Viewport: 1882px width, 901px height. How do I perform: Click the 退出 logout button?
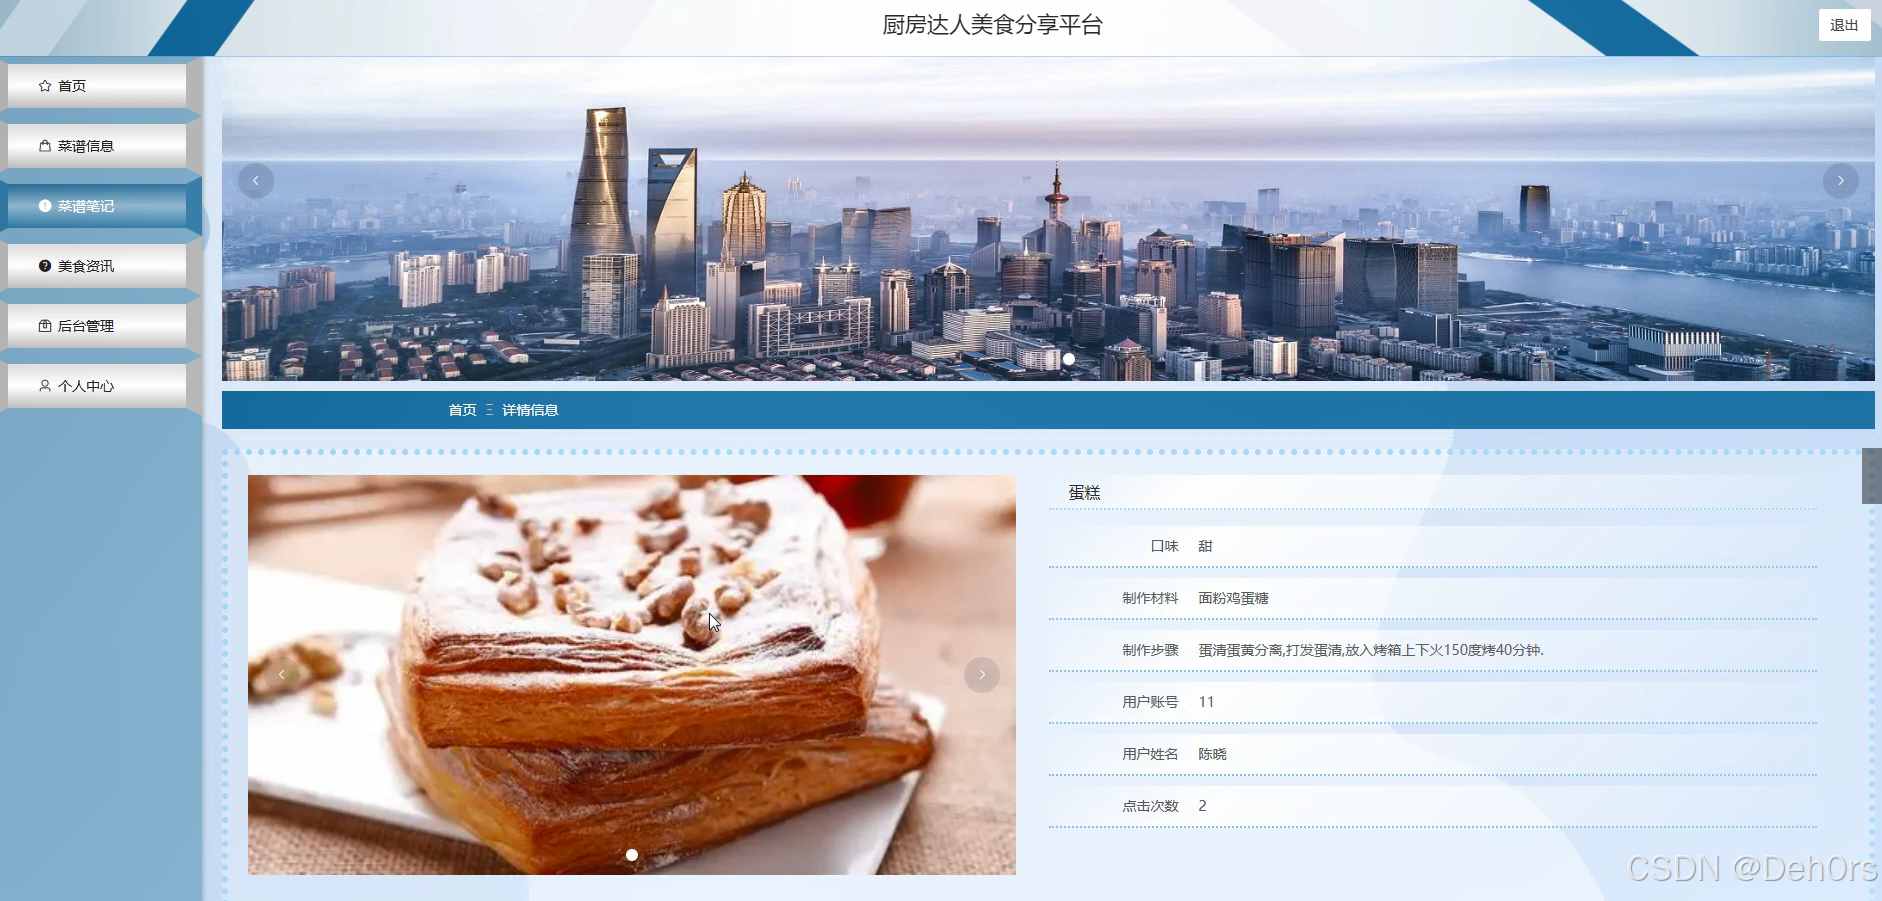coord(1844,25)
